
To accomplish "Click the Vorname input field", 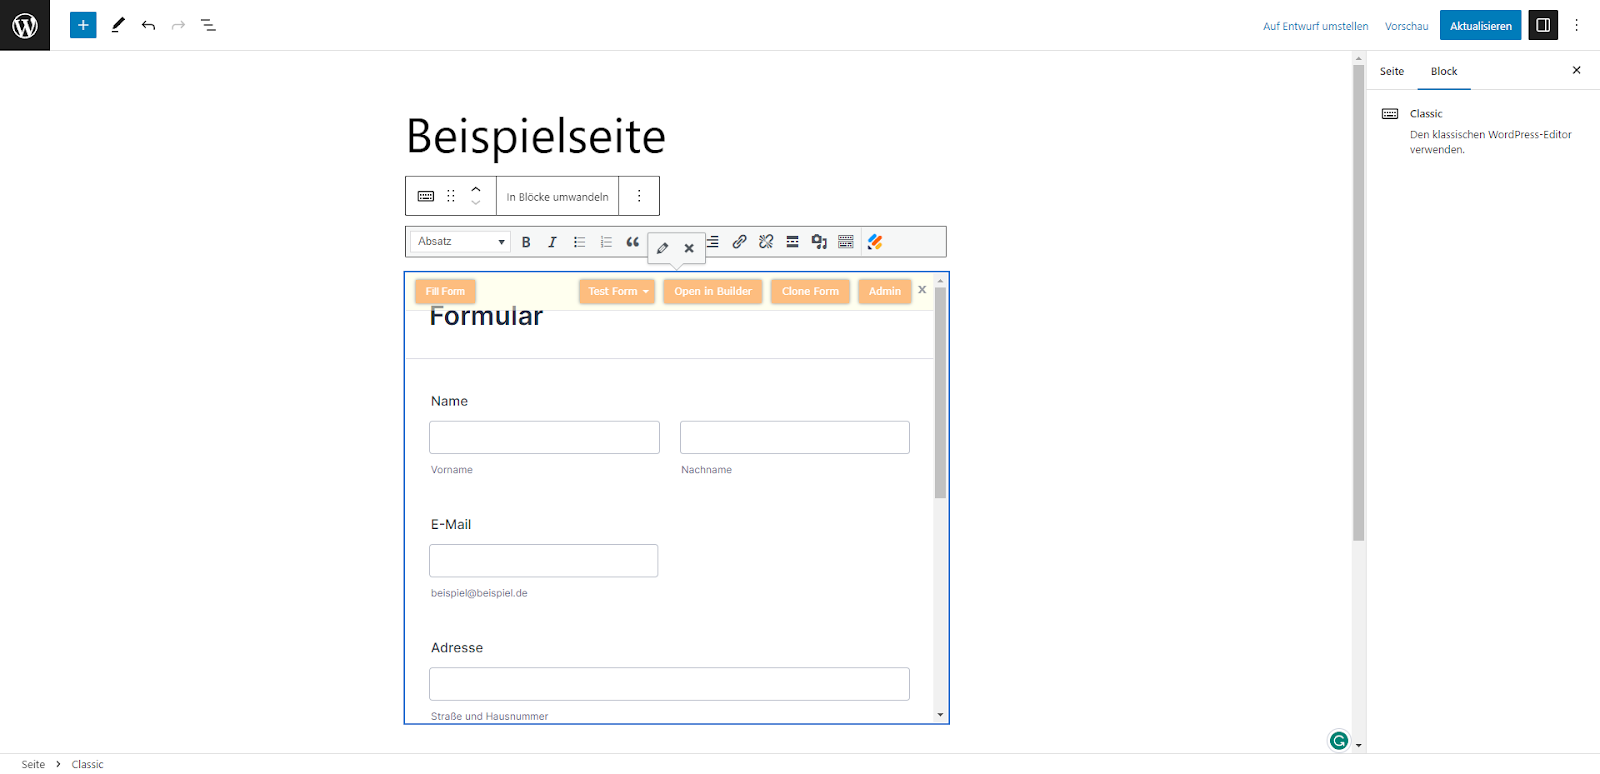I will point(544,437).
